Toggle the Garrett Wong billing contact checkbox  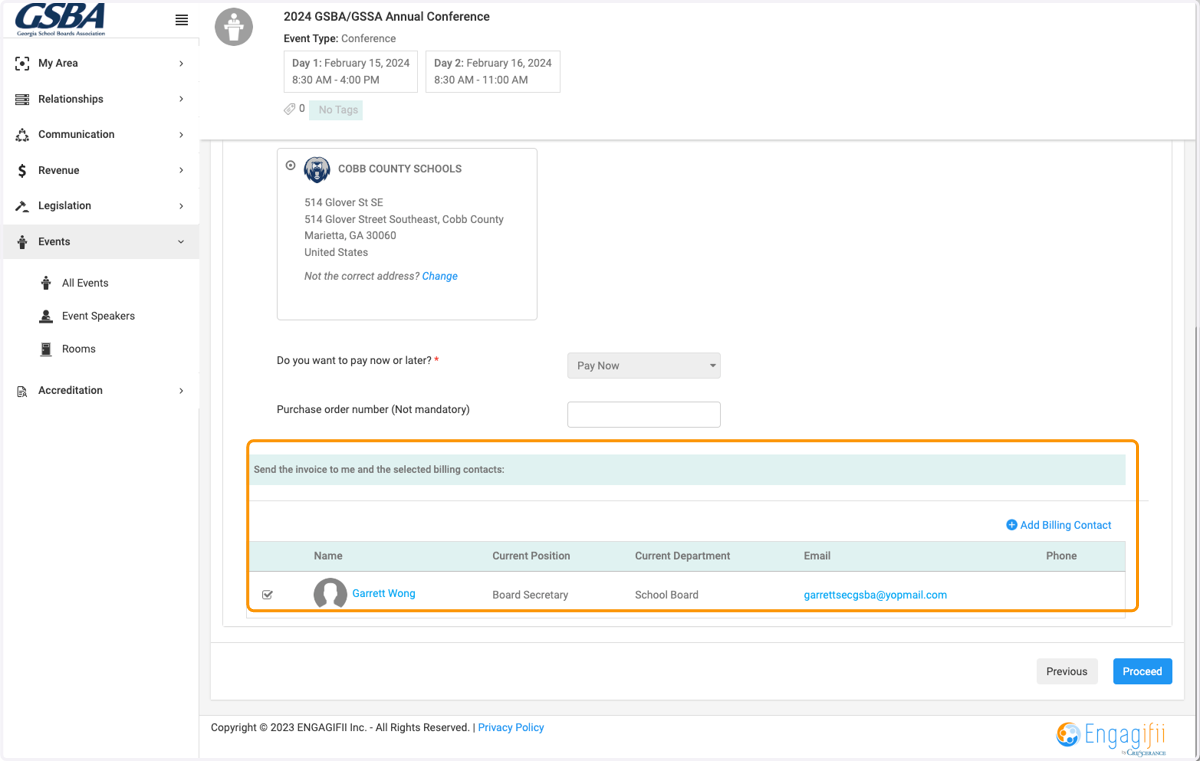point(267,595)
